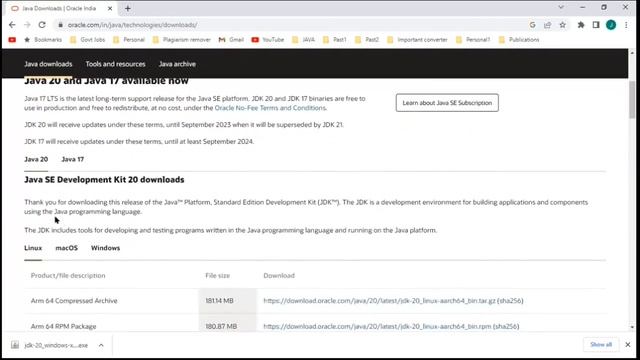Screen dimensions: 640x360
Task: Select the Linux OS tab
Action: click(33, 248)
